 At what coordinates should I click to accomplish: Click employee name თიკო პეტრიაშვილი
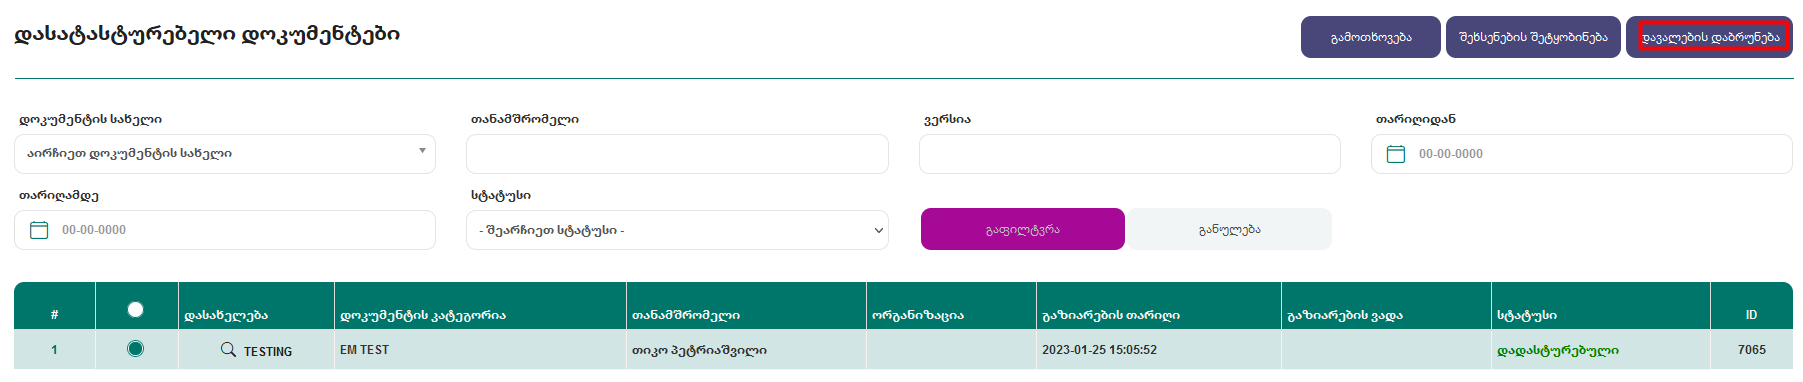pyautogui.click(x=699, y=350)
